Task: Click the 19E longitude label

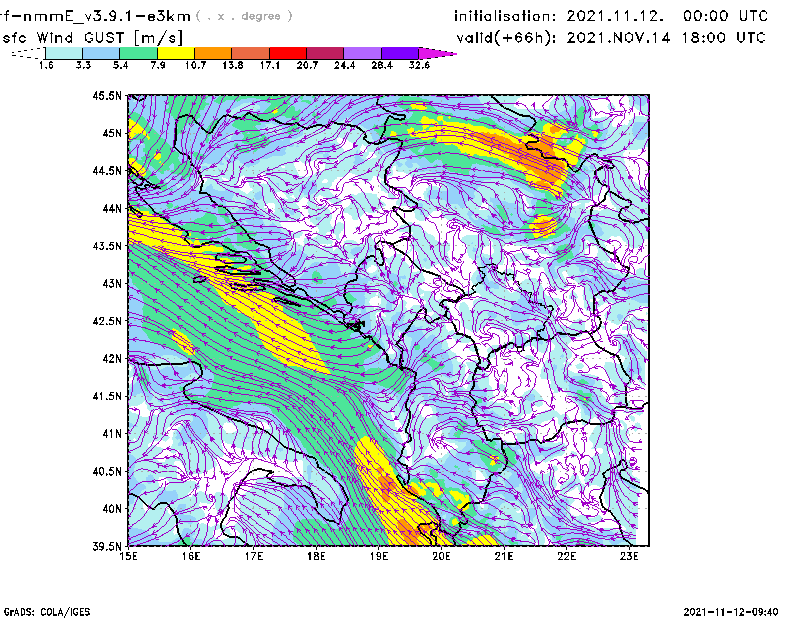Action: pyautogui.click(x=379, y=556)
